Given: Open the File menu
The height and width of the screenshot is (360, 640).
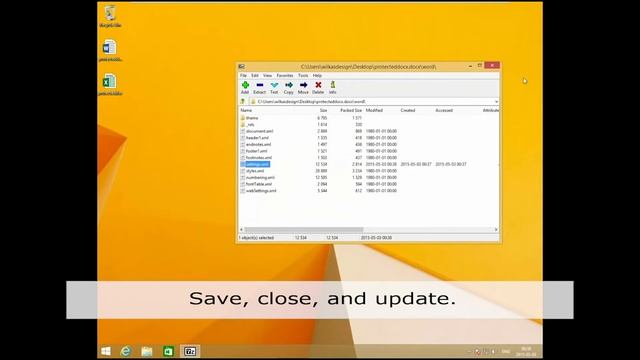Looking at the screenshot, I should [243, 76].
